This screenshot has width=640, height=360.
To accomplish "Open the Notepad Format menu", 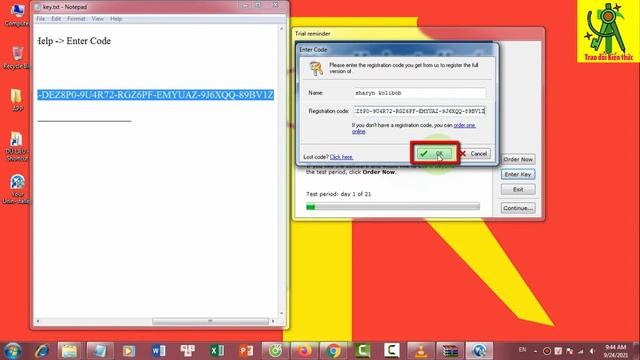I will [76, 19].
